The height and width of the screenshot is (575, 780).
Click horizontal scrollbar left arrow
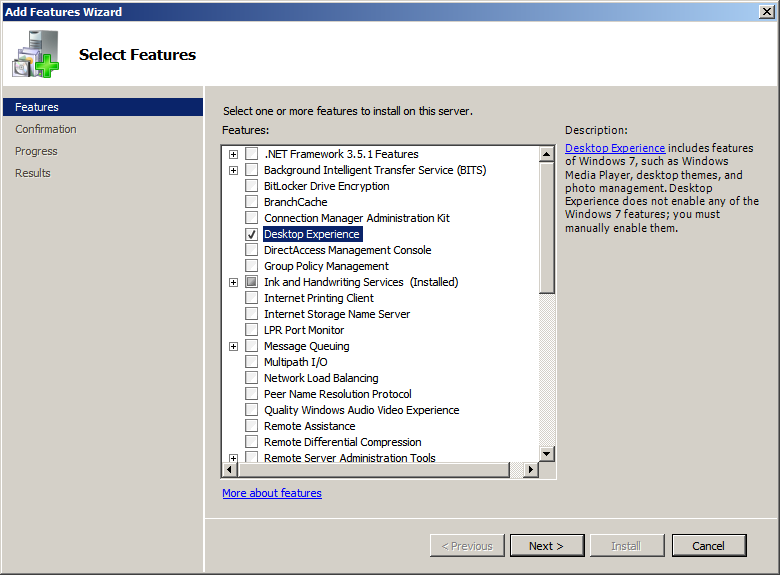pos(230,470)
